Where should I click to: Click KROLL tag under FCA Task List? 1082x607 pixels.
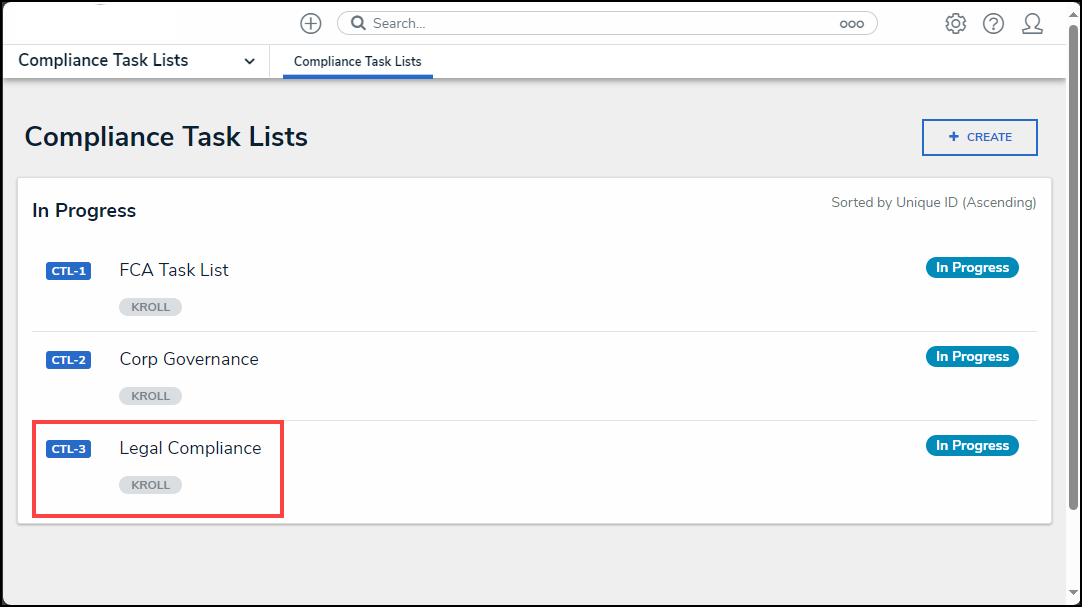click(150, 307)
